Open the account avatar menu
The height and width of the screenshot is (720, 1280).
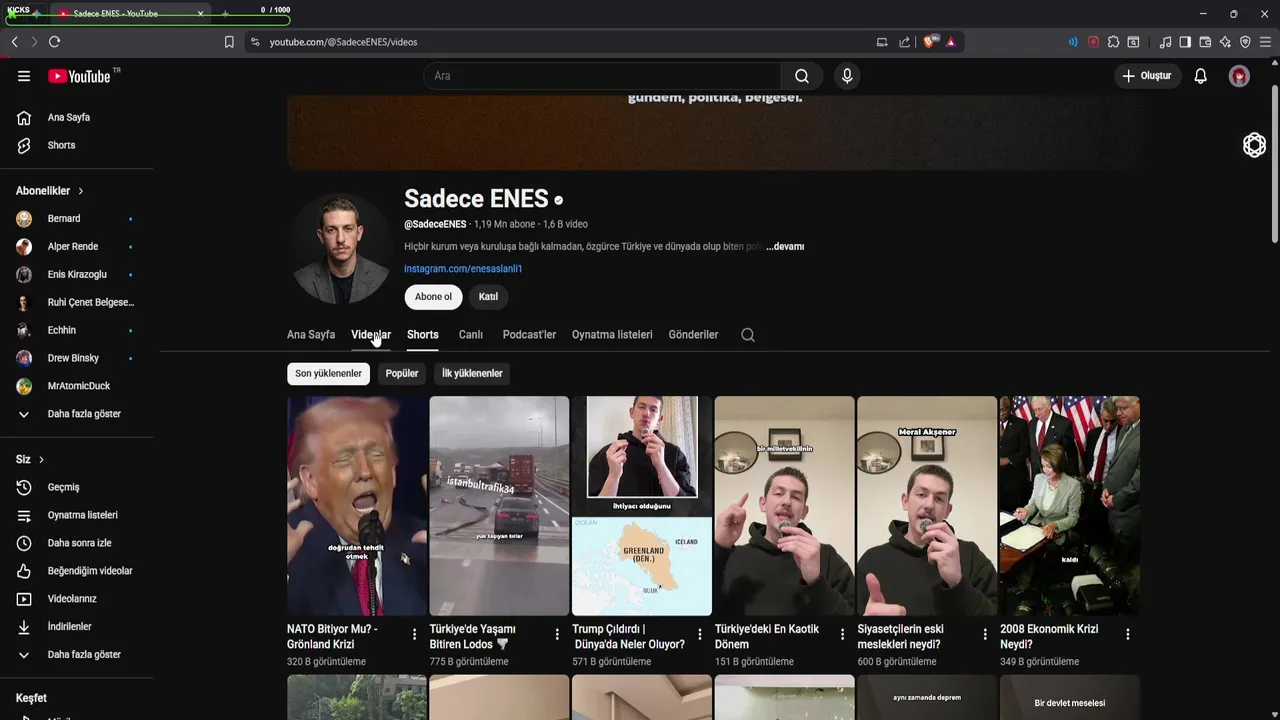[x=1239, y=76]
